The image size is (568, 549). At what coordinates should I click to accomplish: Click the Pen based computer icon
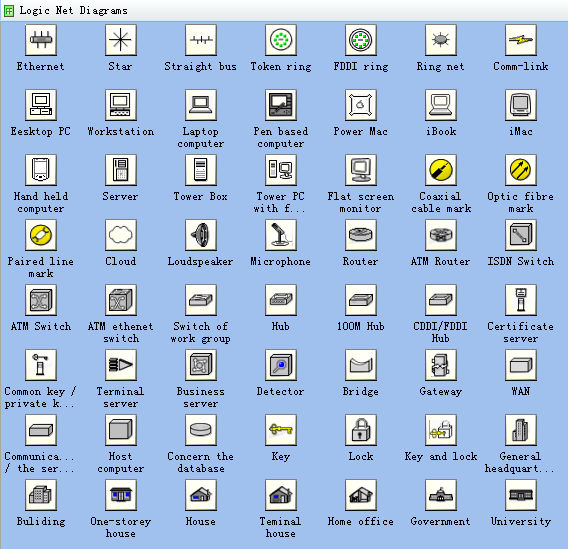pyautogui.click(x=281, y=105)
